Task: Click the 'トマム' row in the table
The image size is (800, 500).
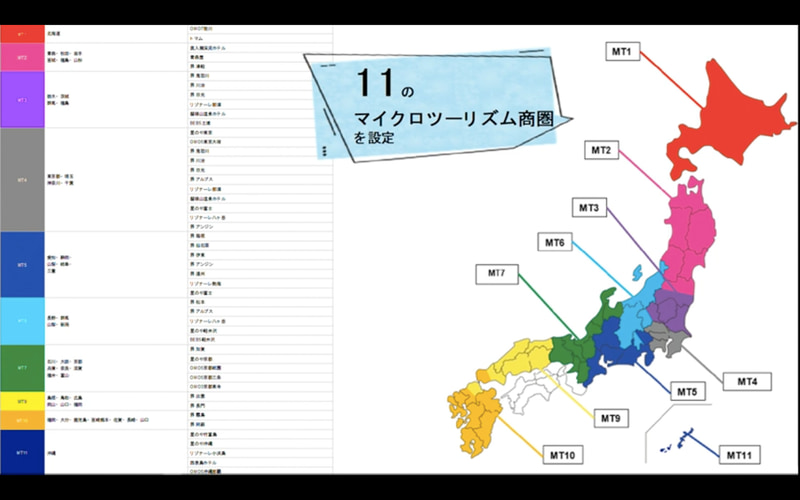Action: point(260,39)
